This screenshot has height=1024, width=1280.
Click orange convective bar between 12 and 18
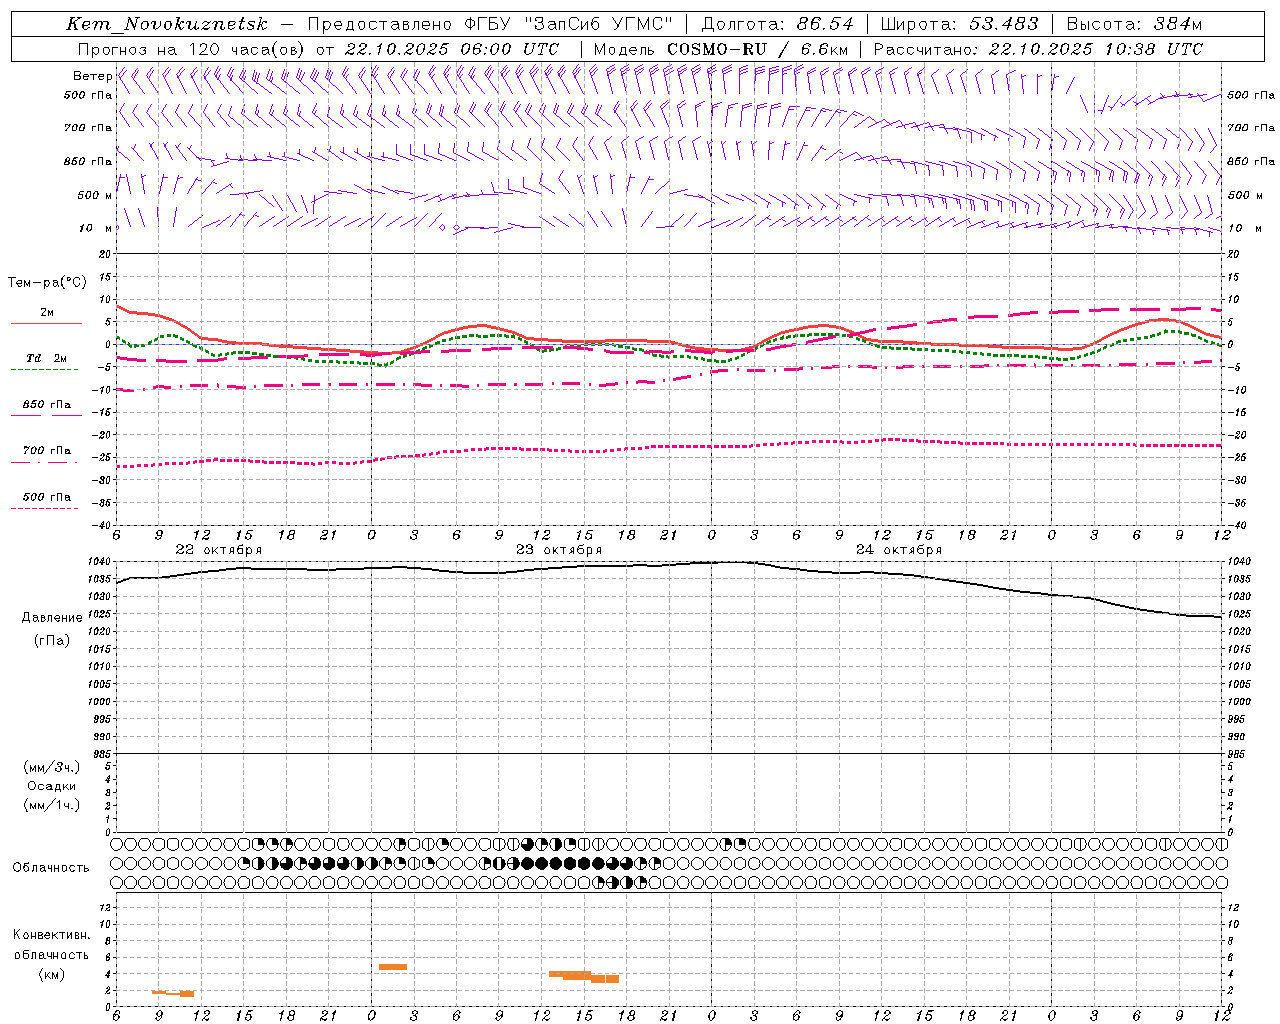click(585, 976)
